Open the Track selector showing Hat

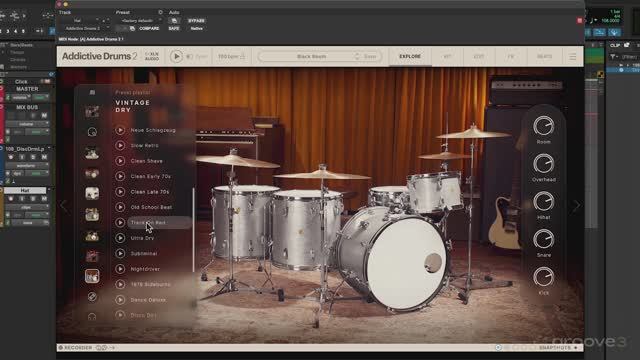pos(80,20)
